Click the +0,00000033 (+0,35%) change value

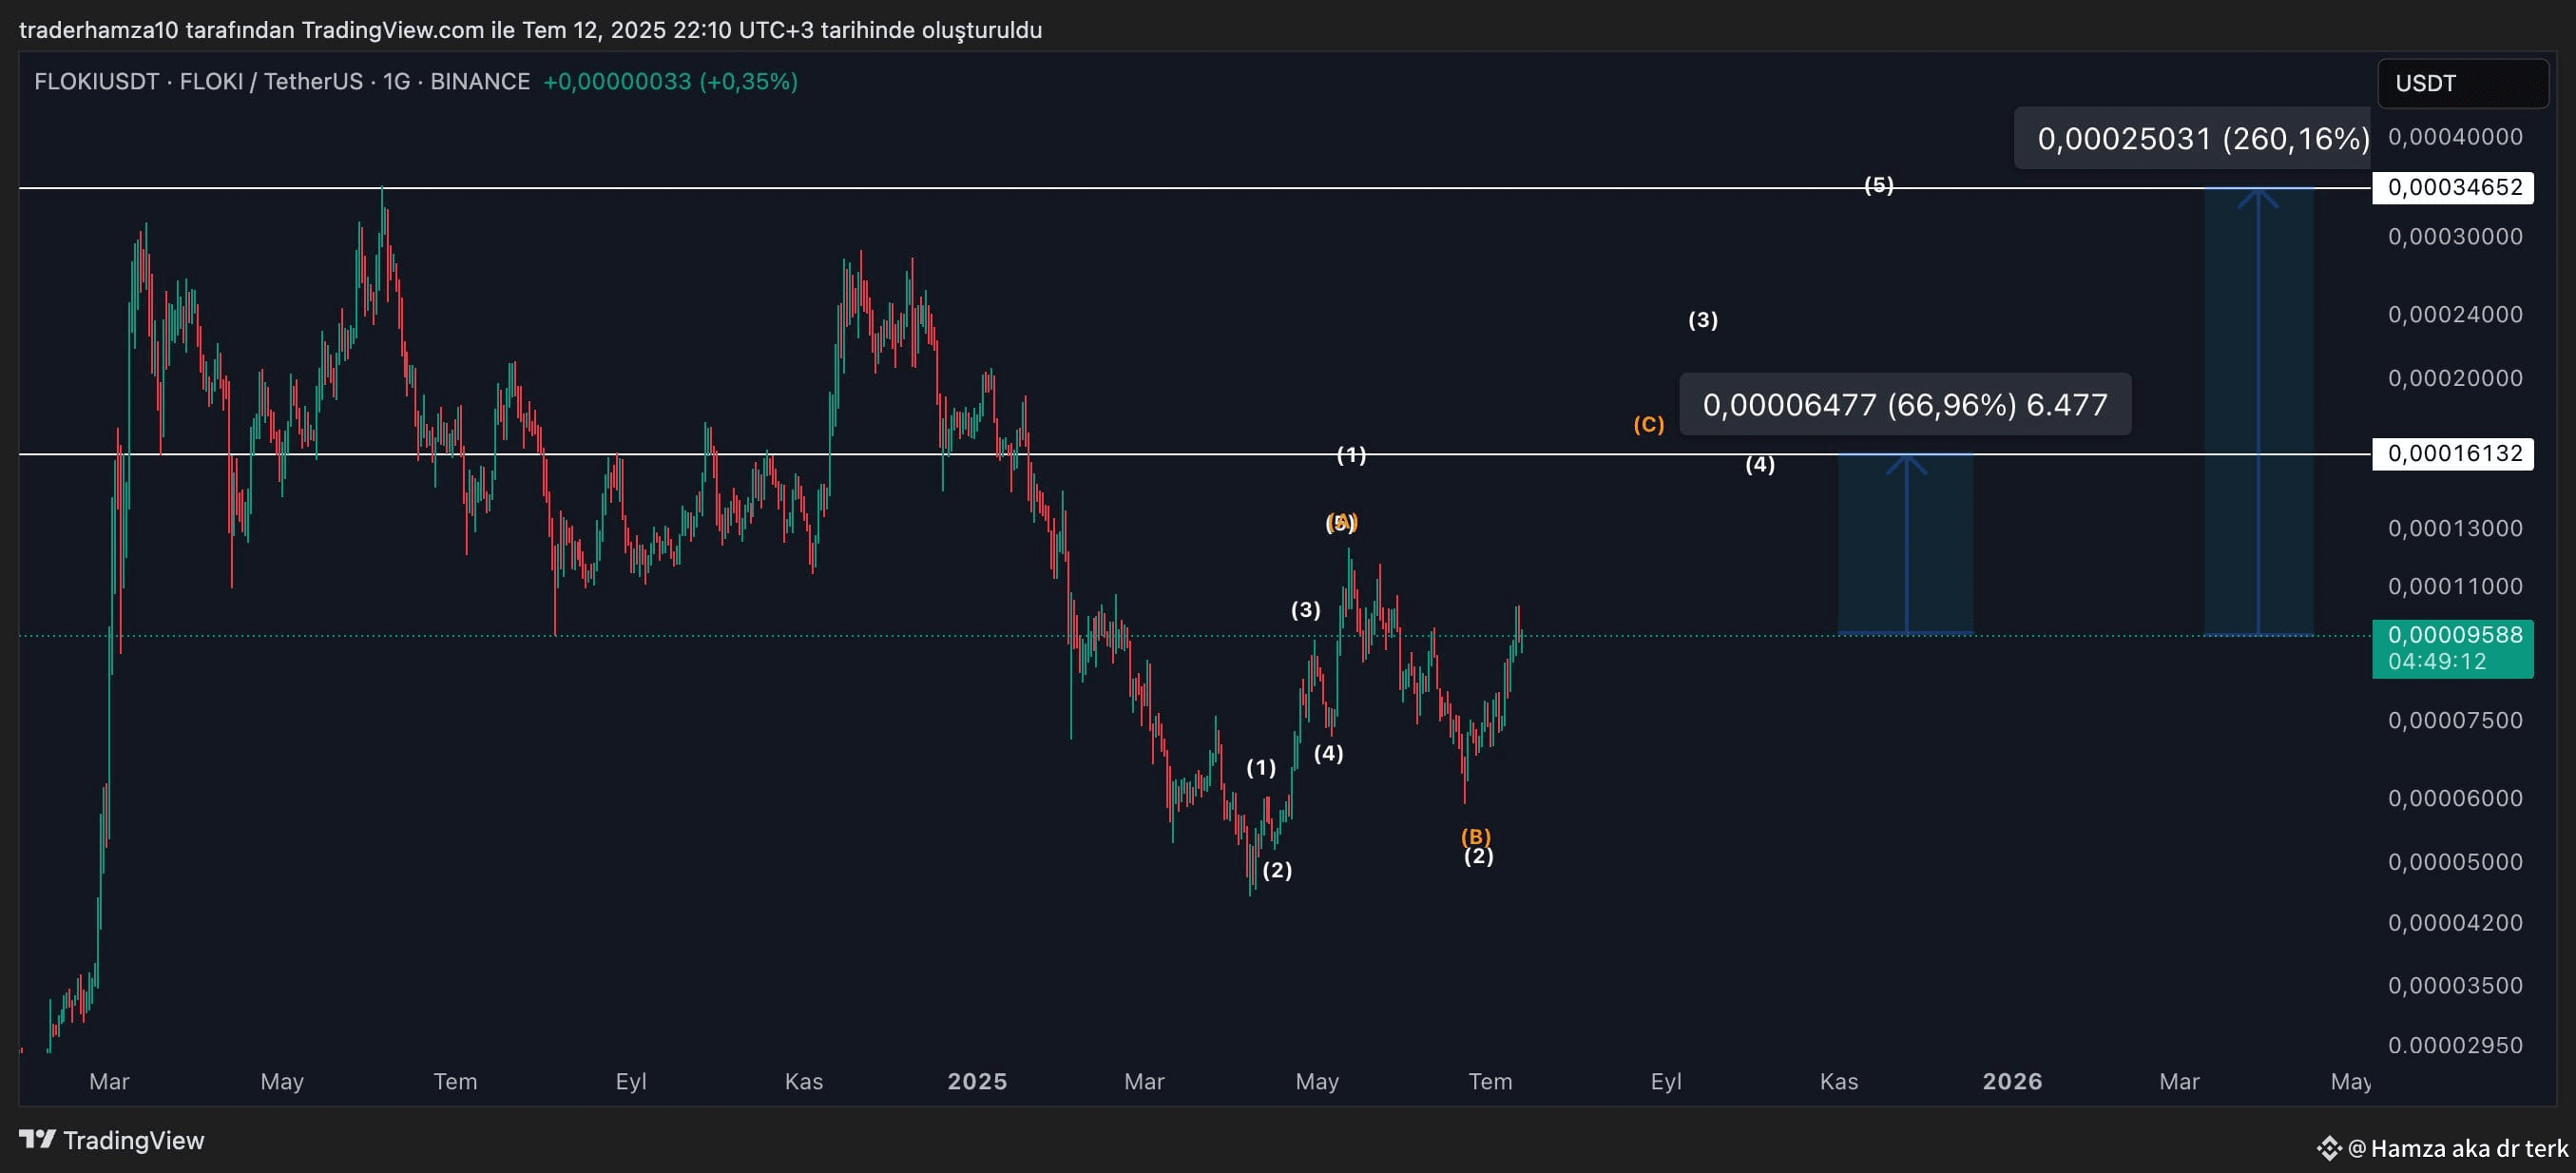(670, 81)
